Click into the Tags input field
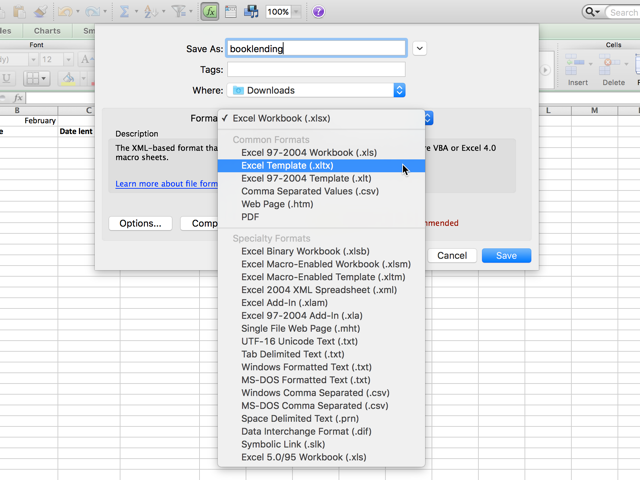The height and width of the screenshot is (480, 640). tap(316, 69)
